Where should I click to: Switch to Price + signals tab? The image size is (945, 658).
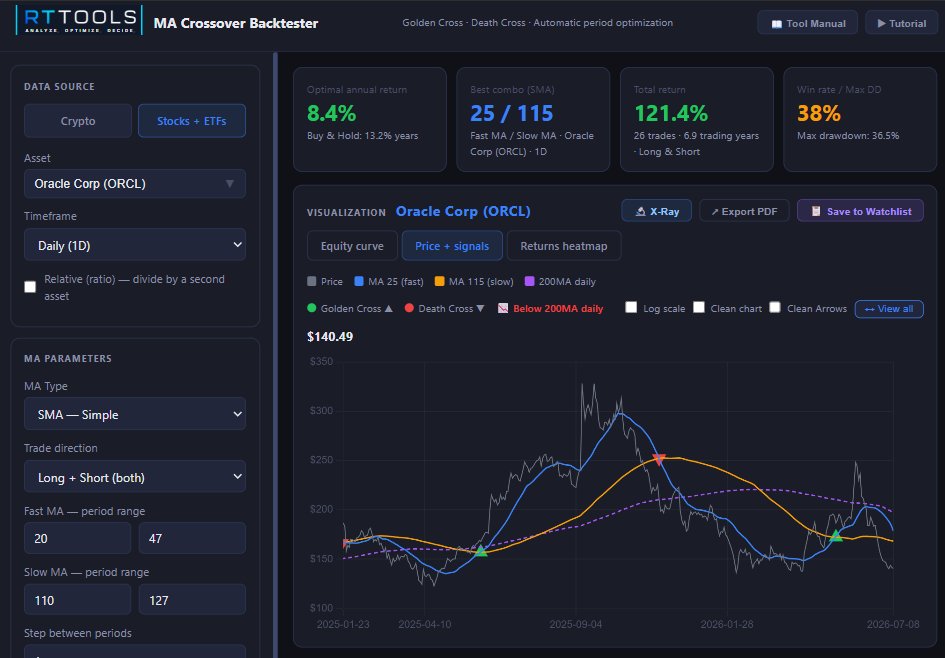pos(452,246)
